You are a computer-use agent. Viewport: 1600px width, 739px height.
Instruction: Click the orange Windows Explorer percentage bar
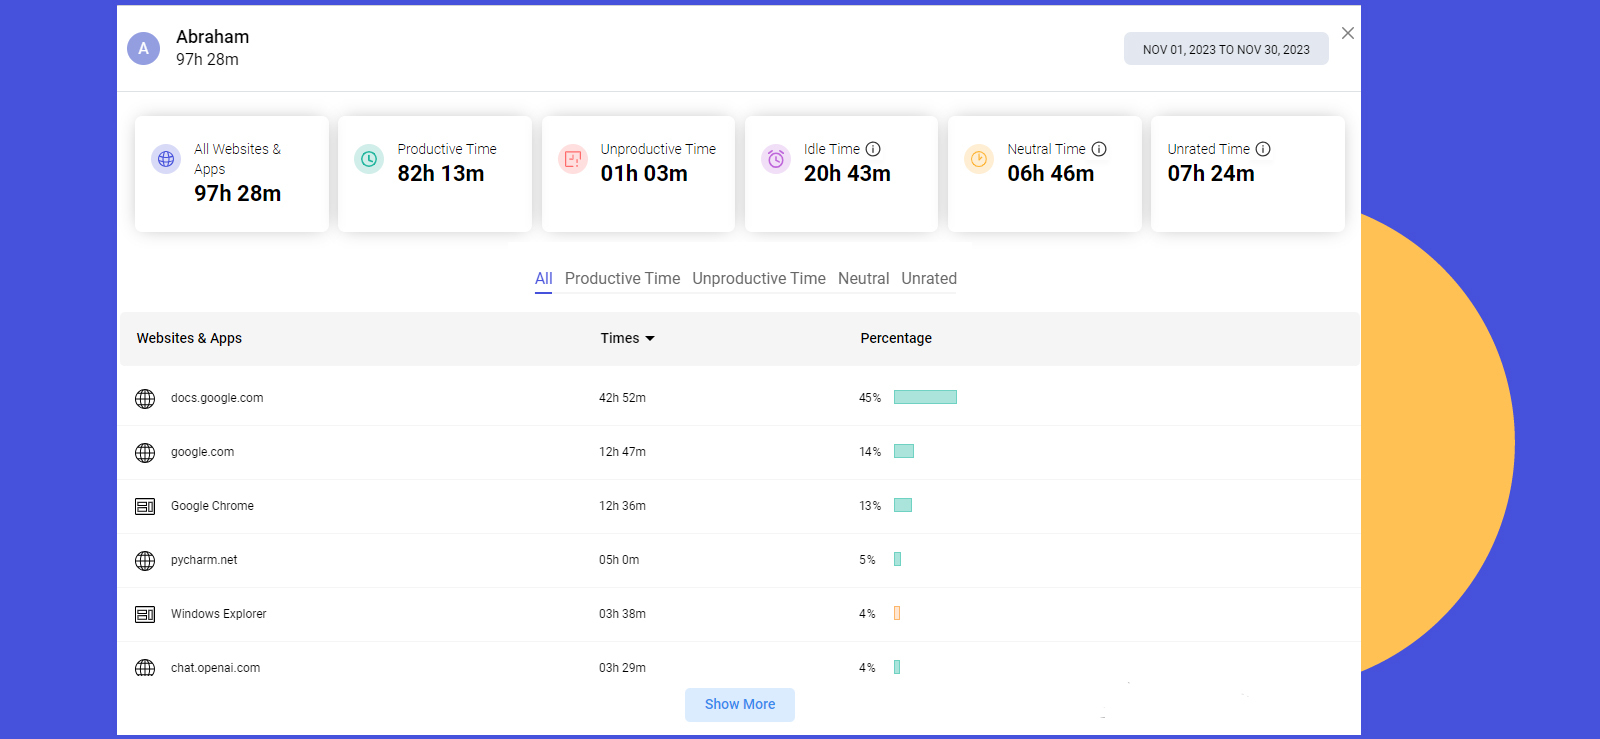coord(897,613)
